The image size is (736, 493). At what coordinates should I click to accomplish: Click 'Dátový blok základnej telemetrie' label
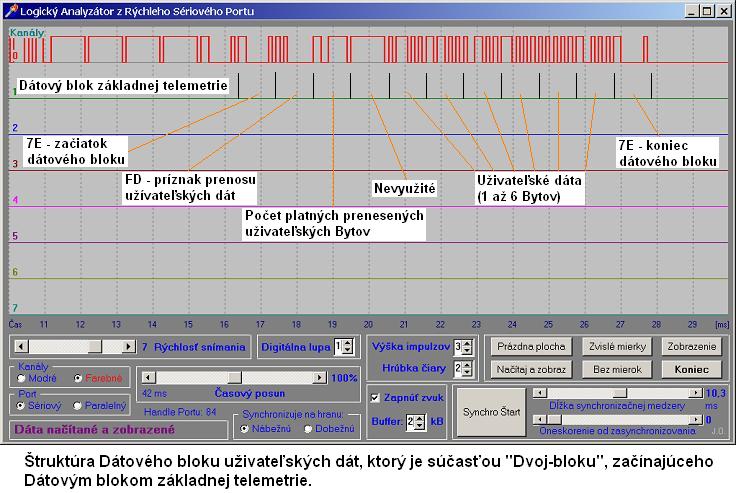pyautogui.click(x=123, y=85)
